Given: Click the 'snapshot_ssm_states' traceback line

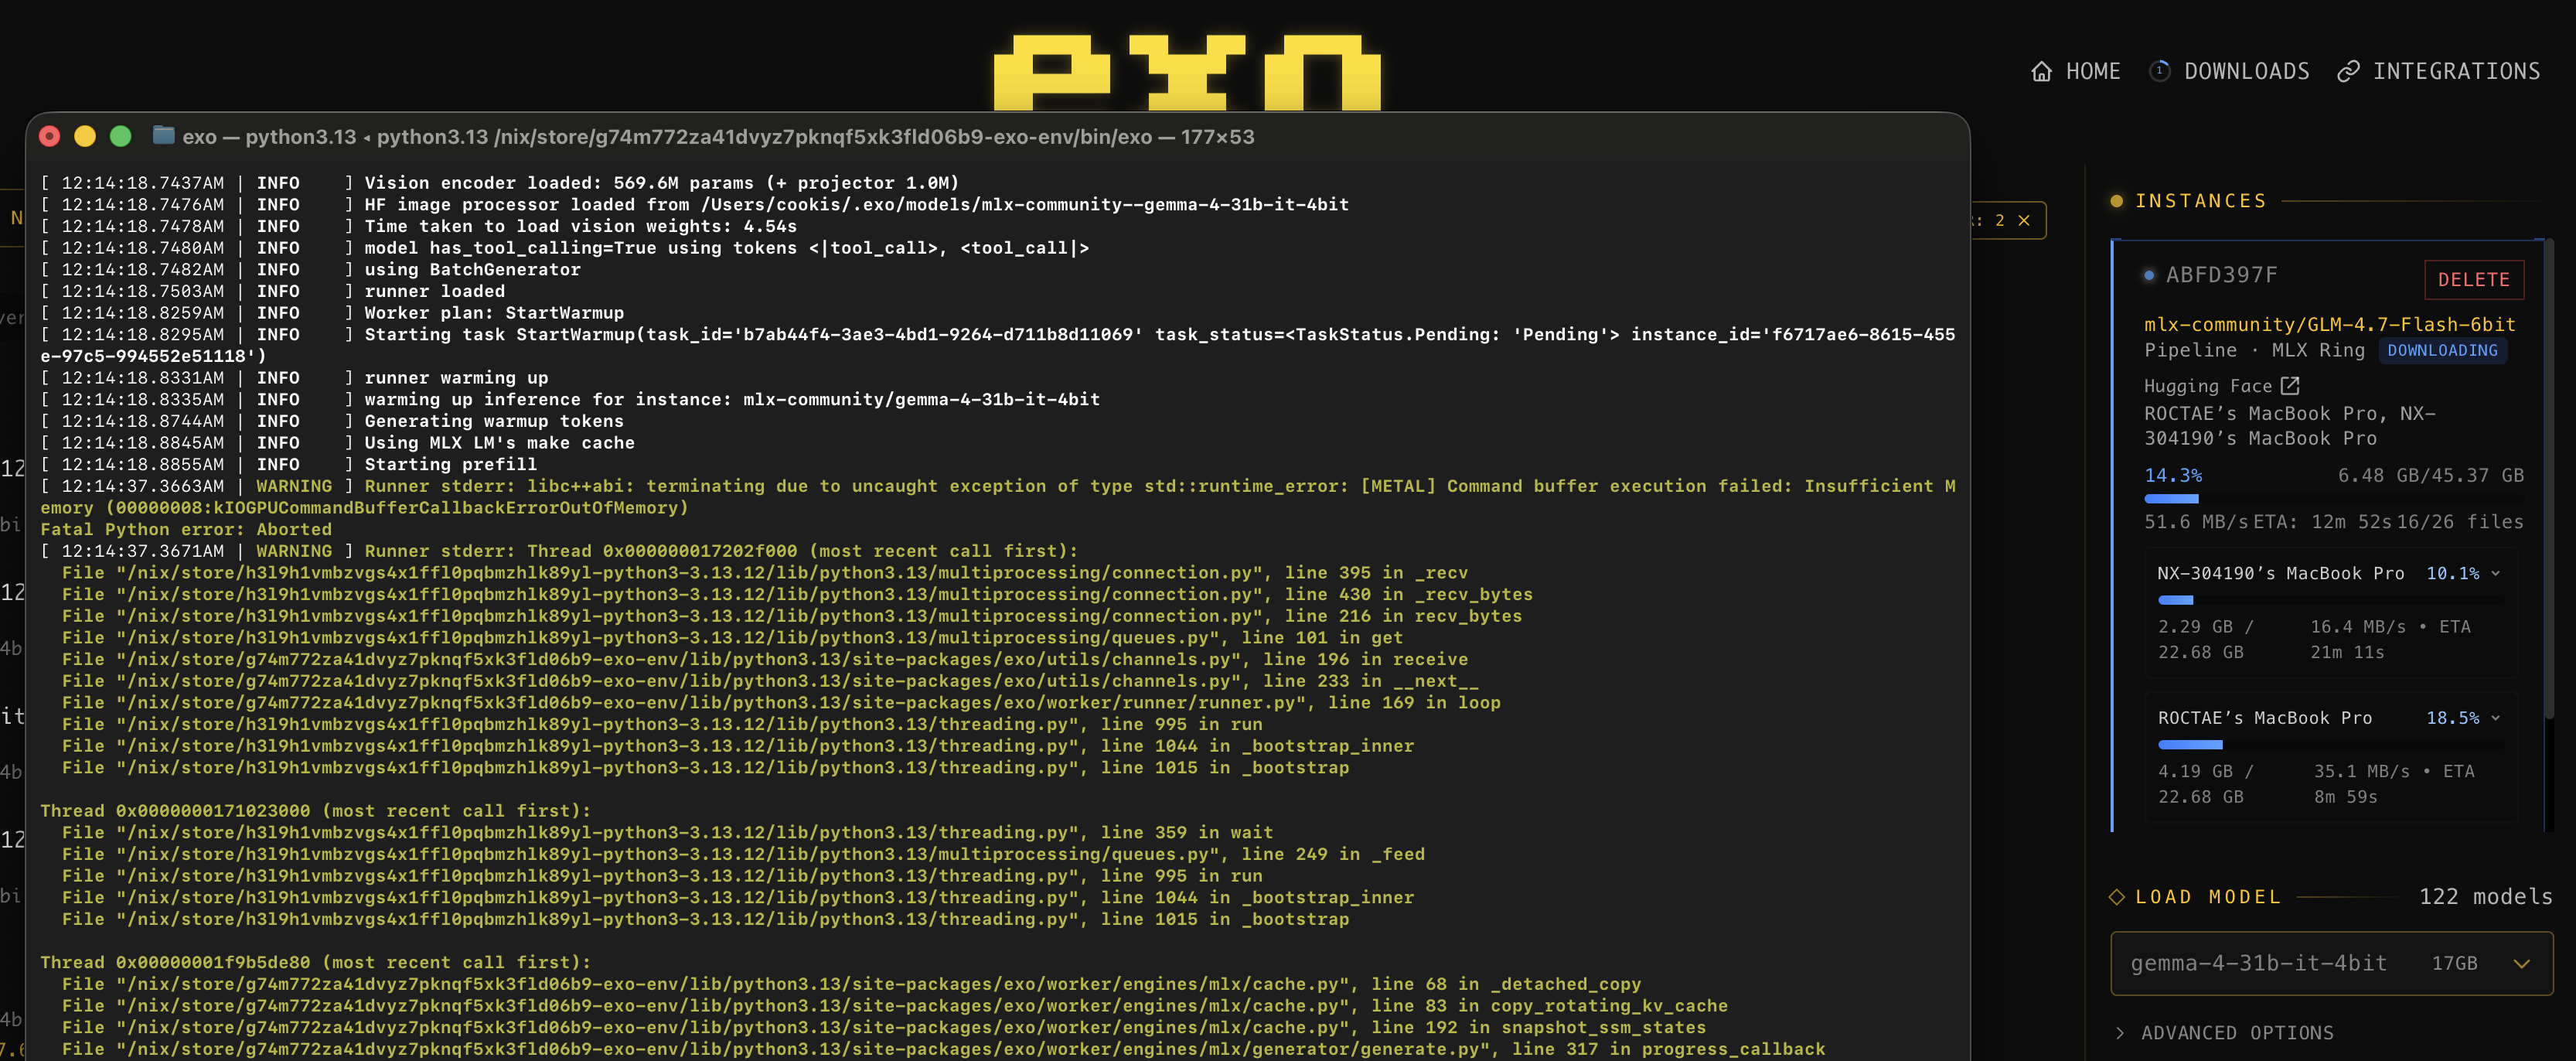Looking at the screenshot, I should [x=884, y=1028].
